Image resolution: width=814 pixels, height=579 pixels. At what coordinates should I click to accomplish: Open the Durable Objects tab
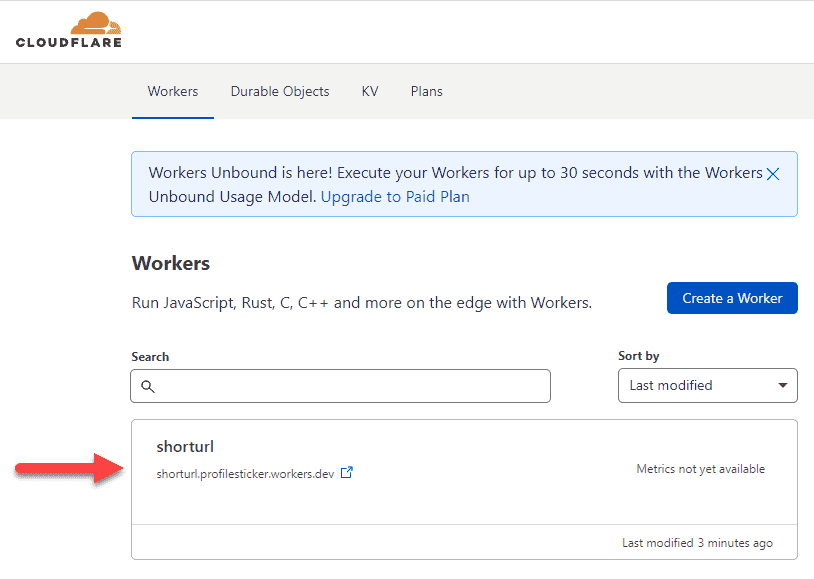[280, 91]
